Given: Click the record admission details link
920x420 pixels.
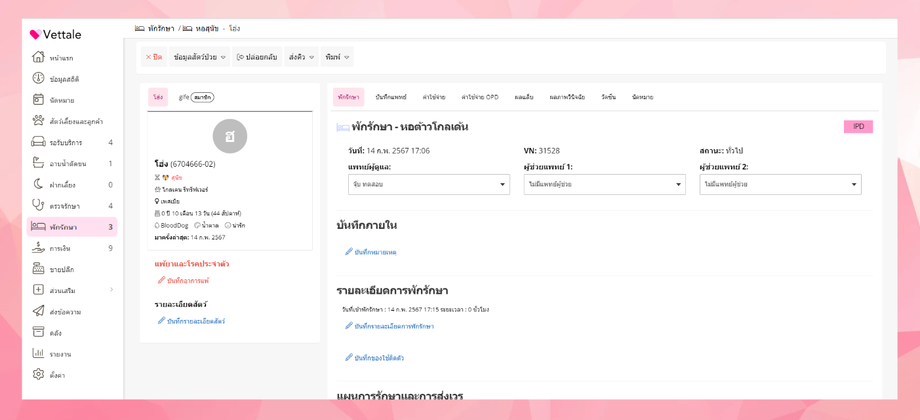Looking at the screenshot, I should [x=390, y=326].
